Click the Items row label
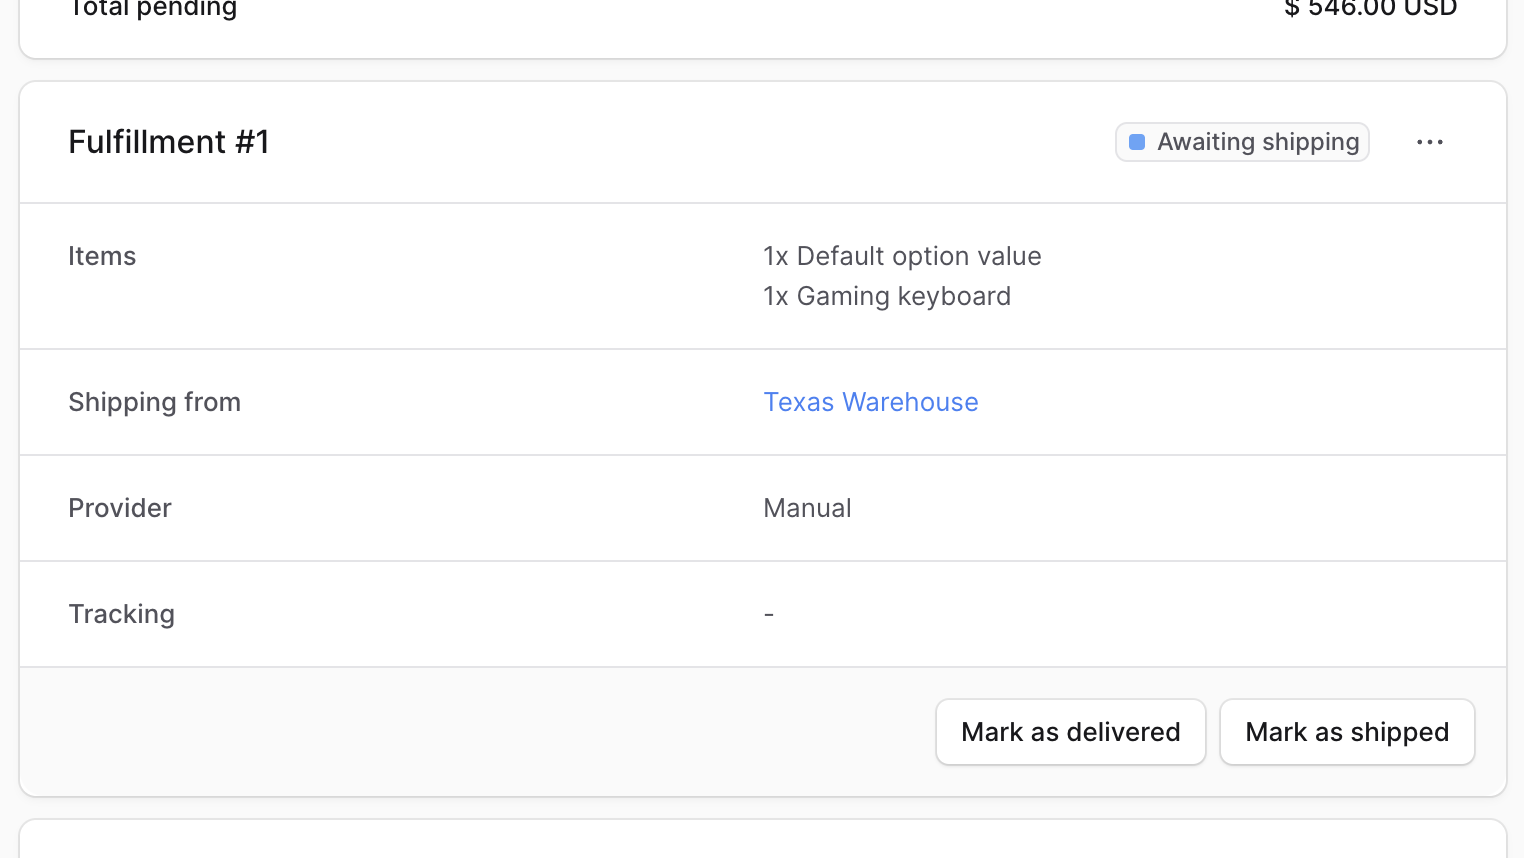Image resolution: width=1524 pixels, height=858 pixels. coord(102,256)
